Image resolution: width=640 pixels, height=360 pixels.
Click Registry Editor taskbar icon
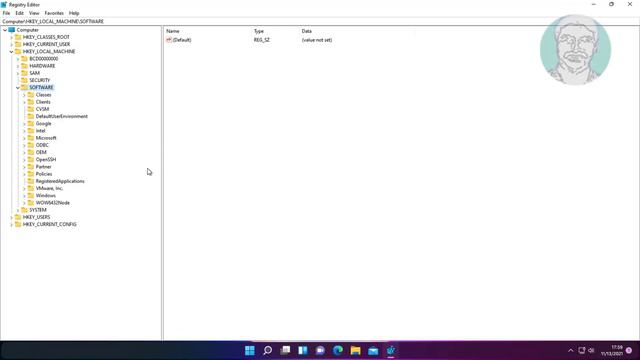(x=391, y=350)
